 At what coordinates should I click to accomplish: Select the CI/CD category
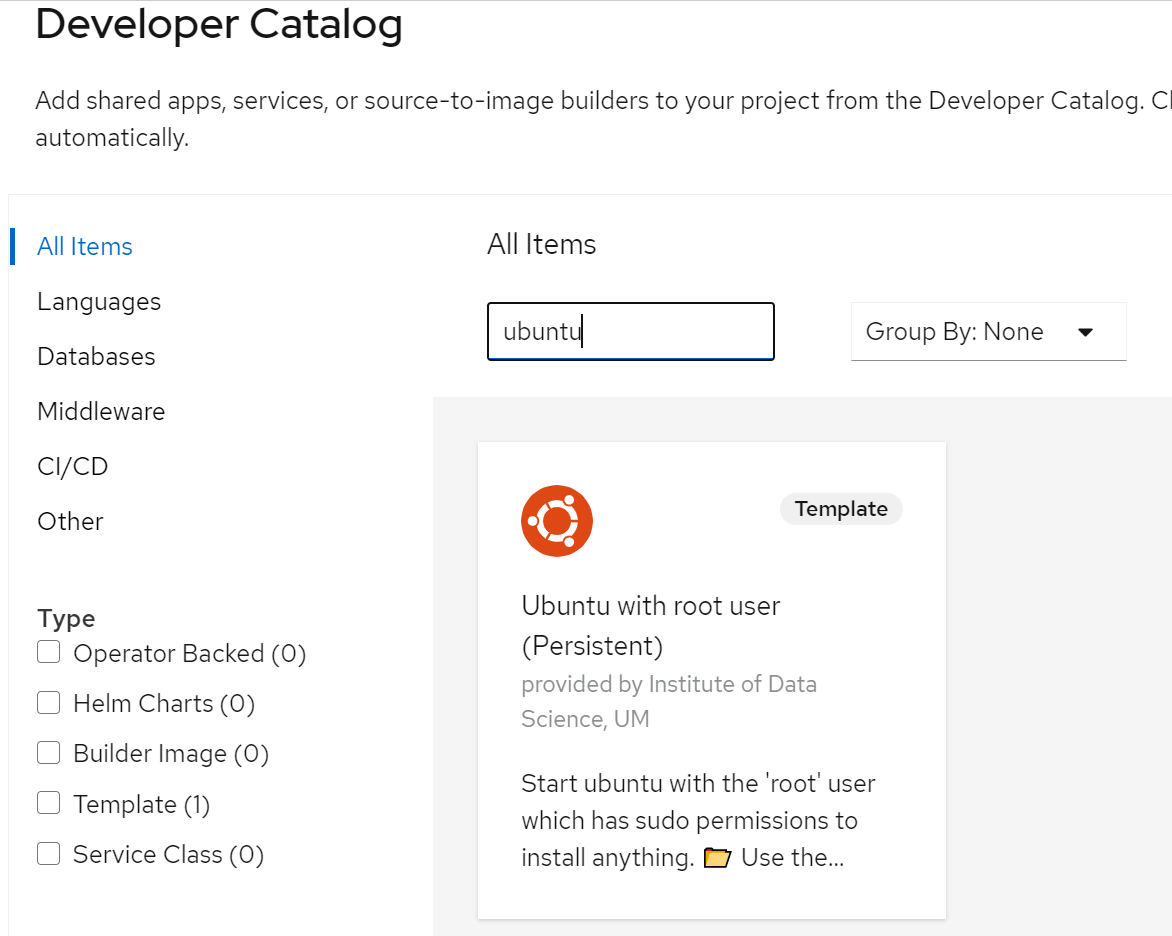[73, 467]
